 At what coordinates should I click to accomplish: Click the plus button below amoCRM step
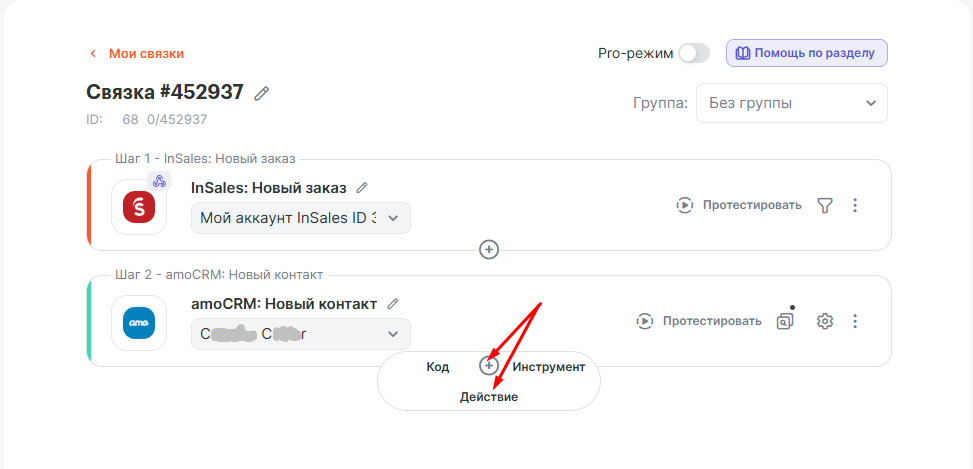tap(489, 366)
